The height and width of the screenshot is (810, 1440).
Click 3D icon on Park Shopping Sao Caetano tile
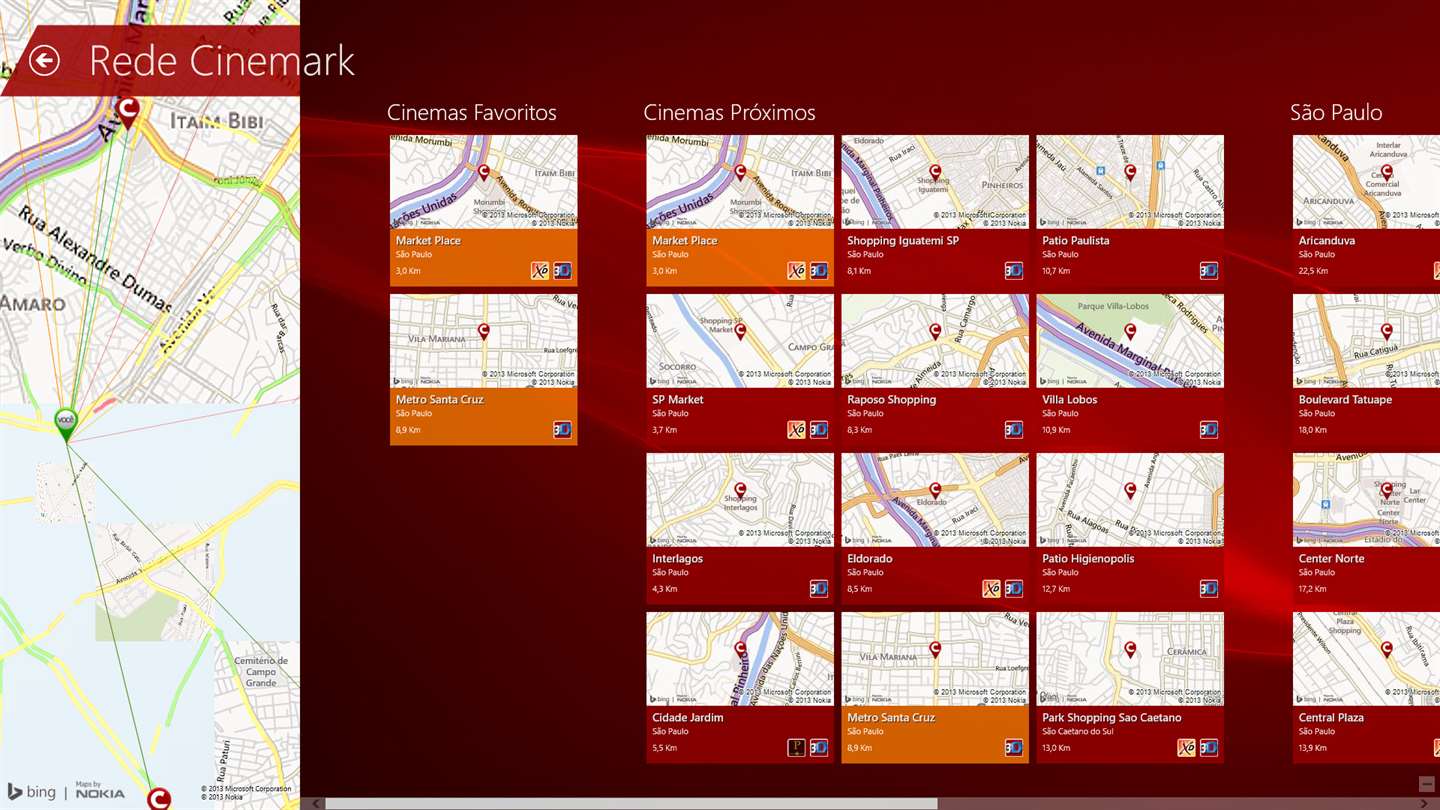tap(1209, 748)
